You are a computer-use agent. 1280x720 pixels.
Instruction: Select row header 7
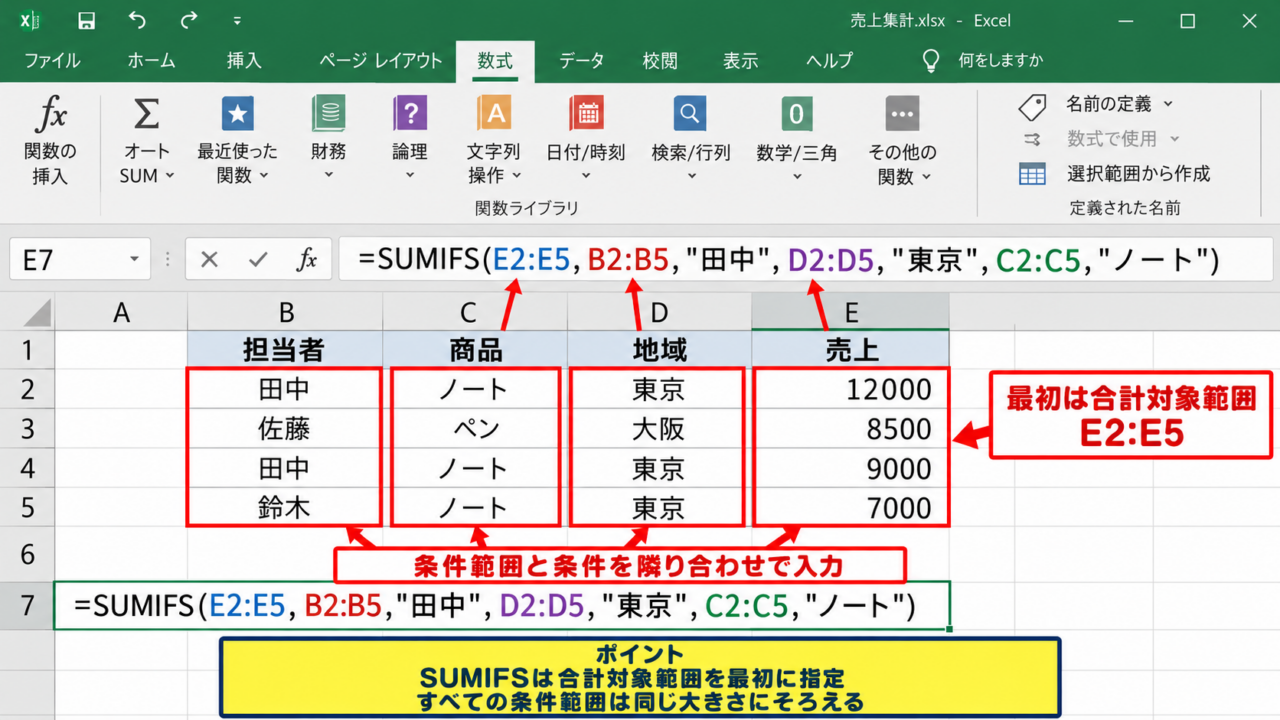27,605
